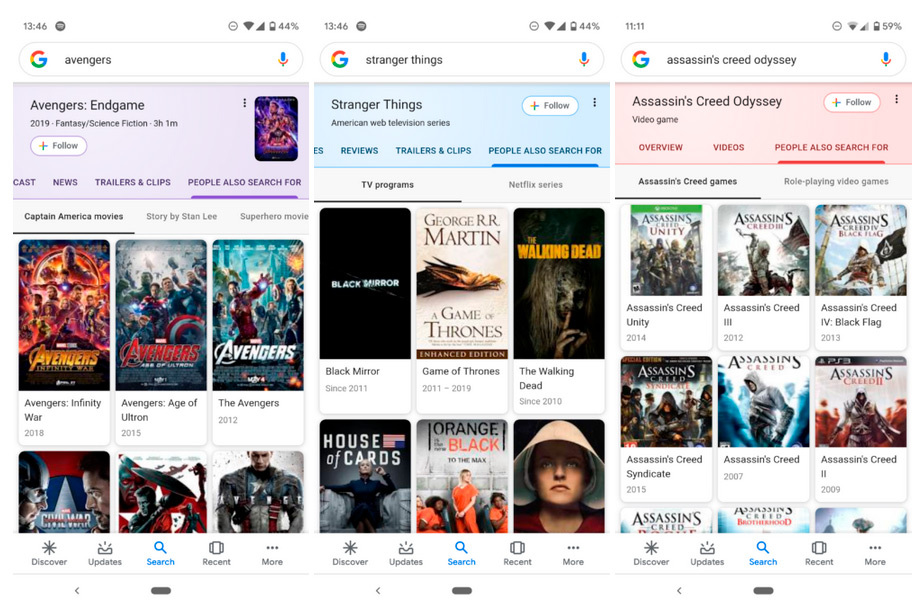Open More in the stranger things screen bottom bar

(573, 554)
